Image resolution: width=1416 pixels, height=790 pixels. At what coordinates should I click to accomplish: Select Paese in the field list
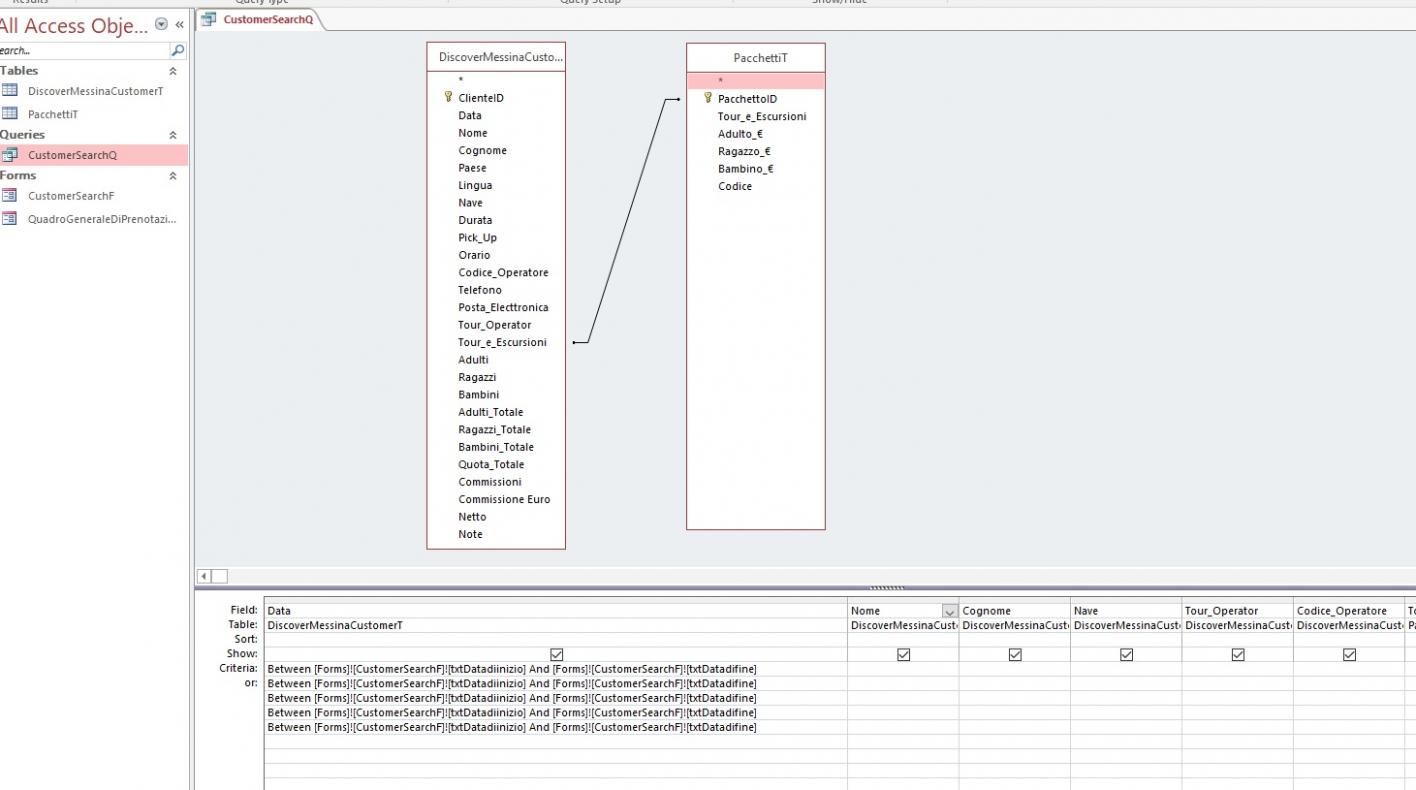pos(472,168)
